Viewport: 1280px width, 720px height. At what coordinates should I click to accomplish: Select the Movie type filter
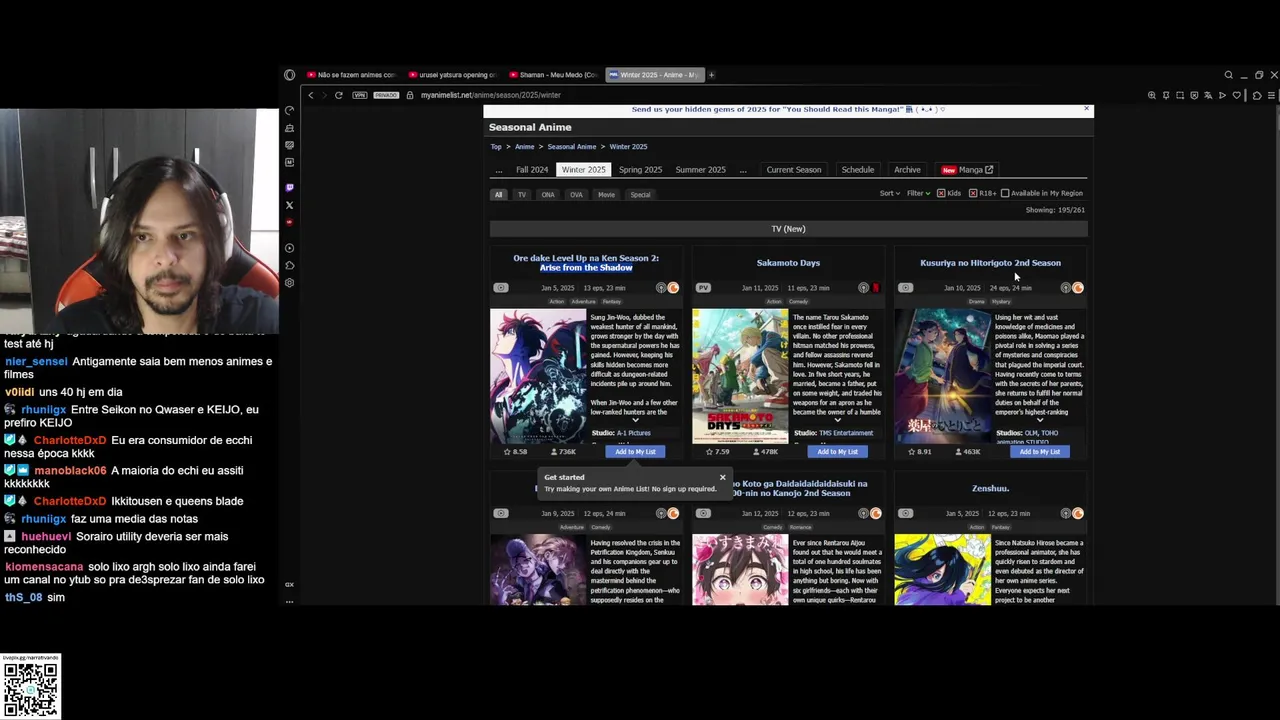(606, 195)
